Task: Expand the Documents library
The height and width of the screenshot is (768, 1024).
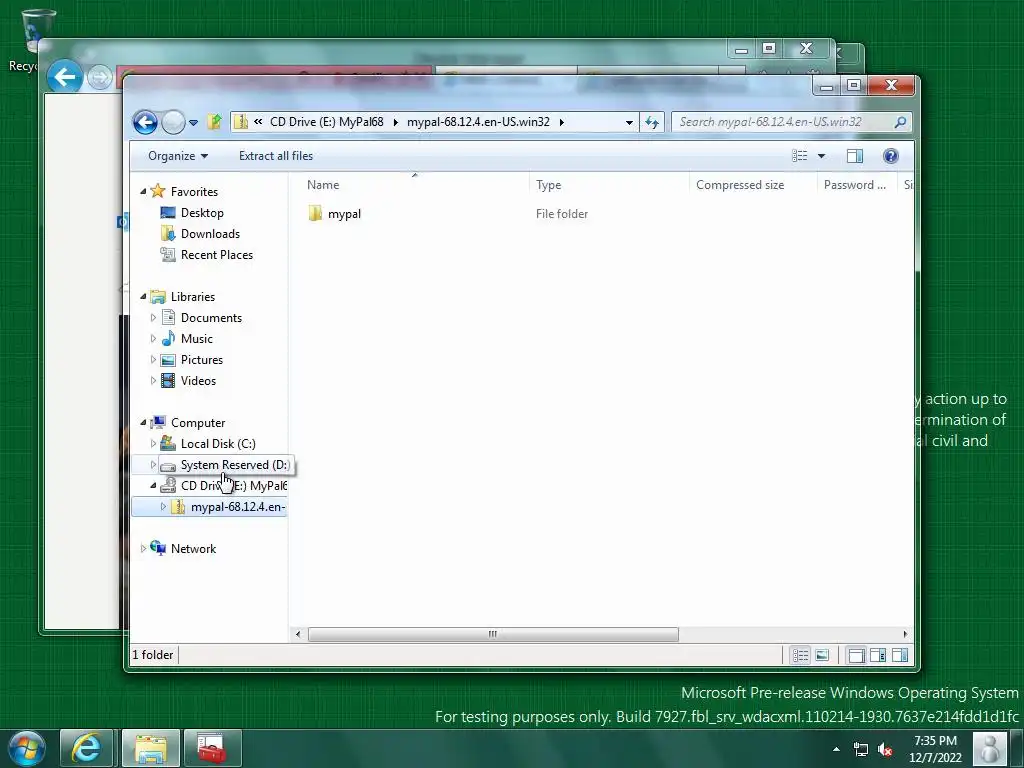Action: (153, 317)
